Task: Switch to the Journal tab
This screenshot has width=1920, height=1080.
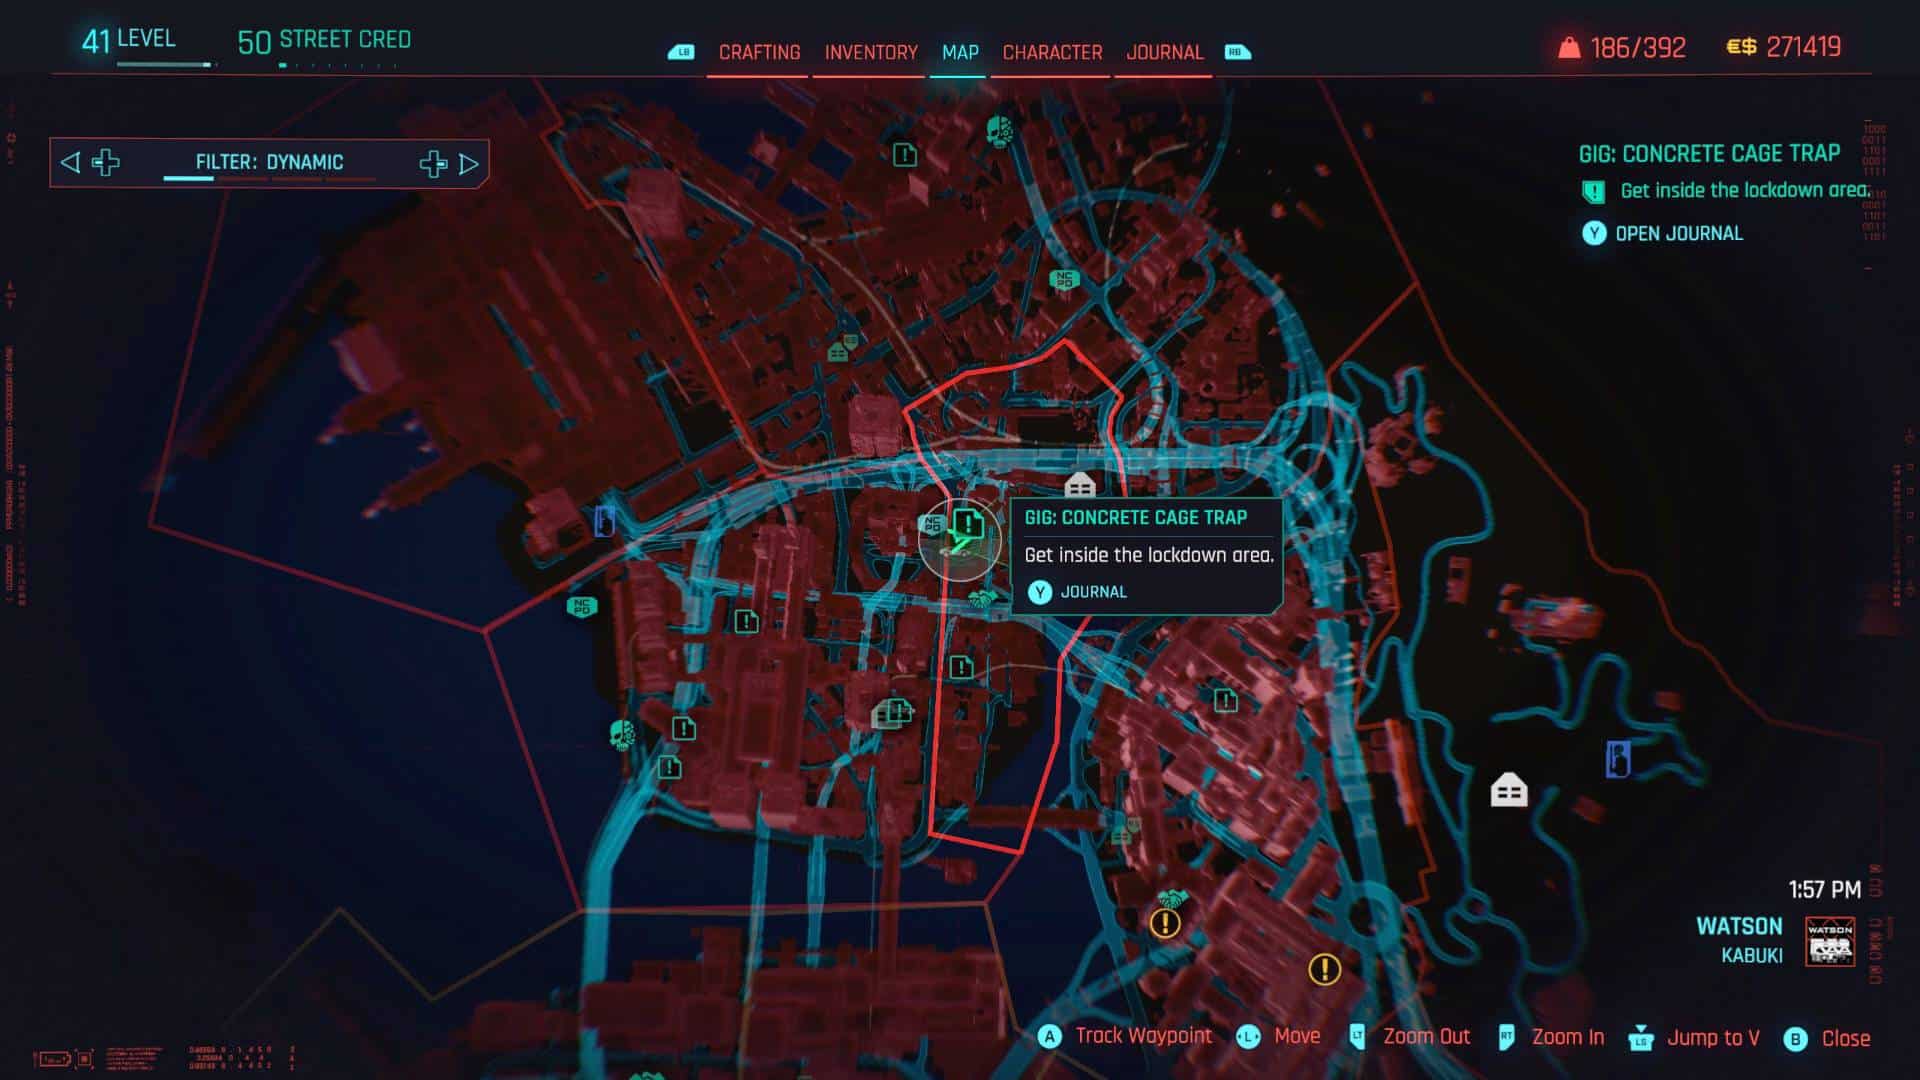Action: coord(1164,52)
